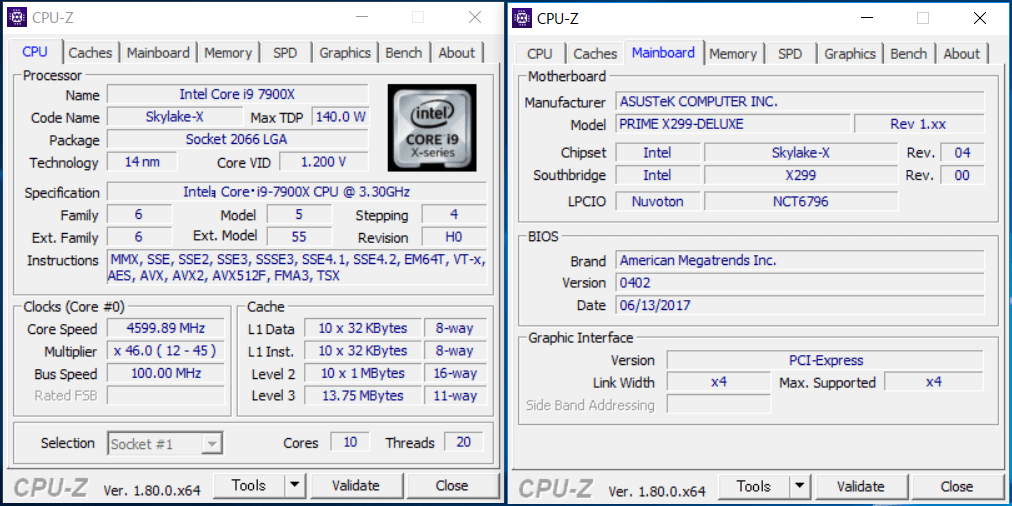Click the technology value '14 nm'
This screenshot has height=506, width=1012.
tap(142, 161)
